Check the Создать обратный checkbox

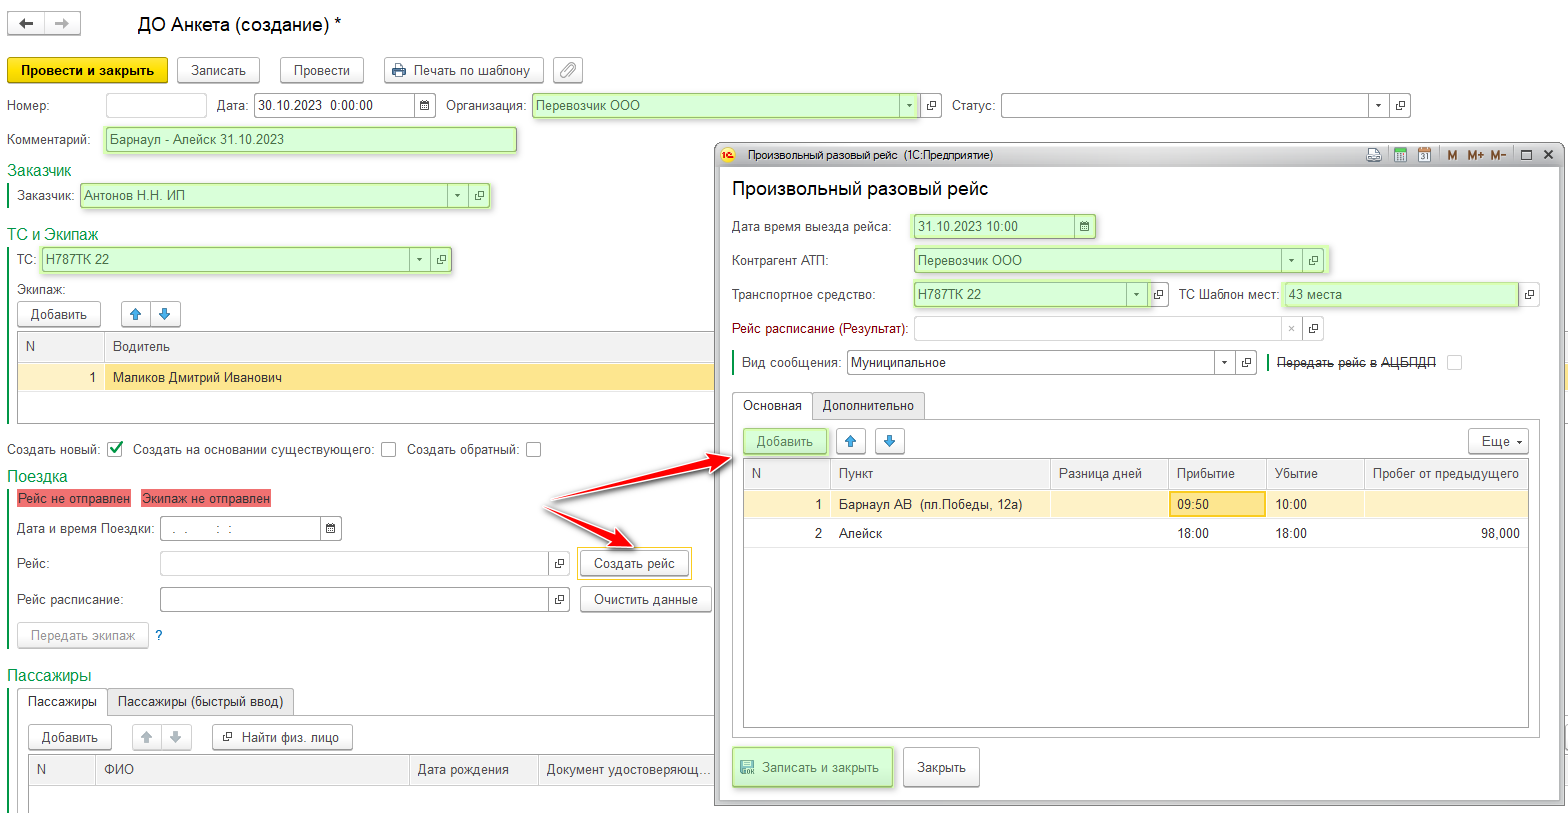pyautogui.click(x=533, y=449)
